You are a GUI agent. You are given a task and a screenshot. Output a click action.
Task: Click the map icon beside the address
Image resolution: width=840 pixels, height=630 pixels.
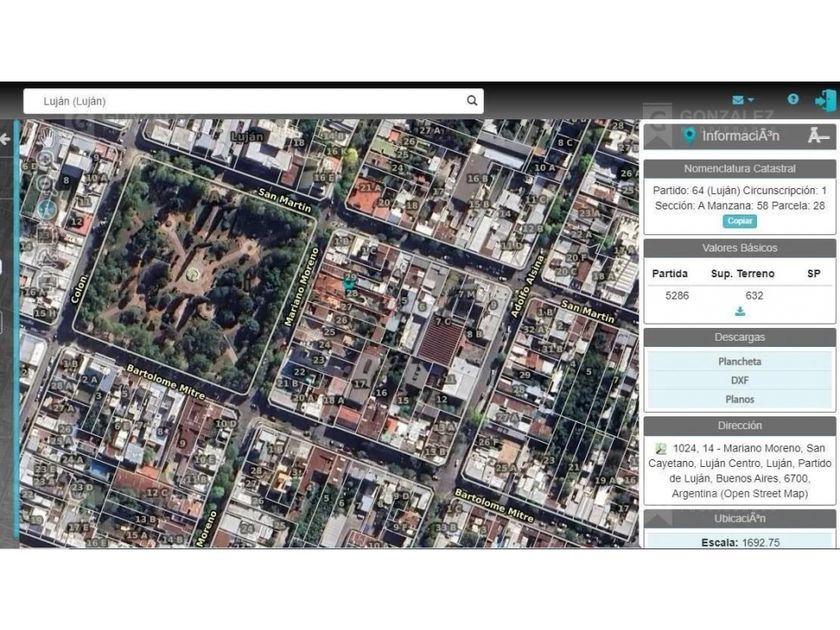point(661,449)
